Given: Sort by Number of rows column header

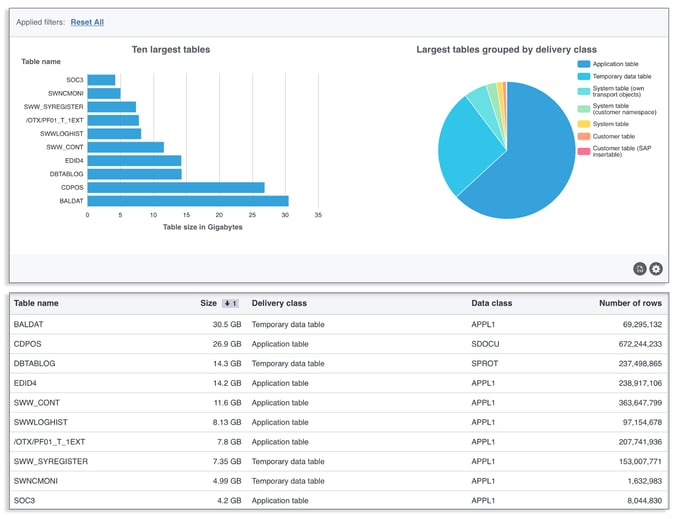Looking at the screenshot, I should (630, 303).
